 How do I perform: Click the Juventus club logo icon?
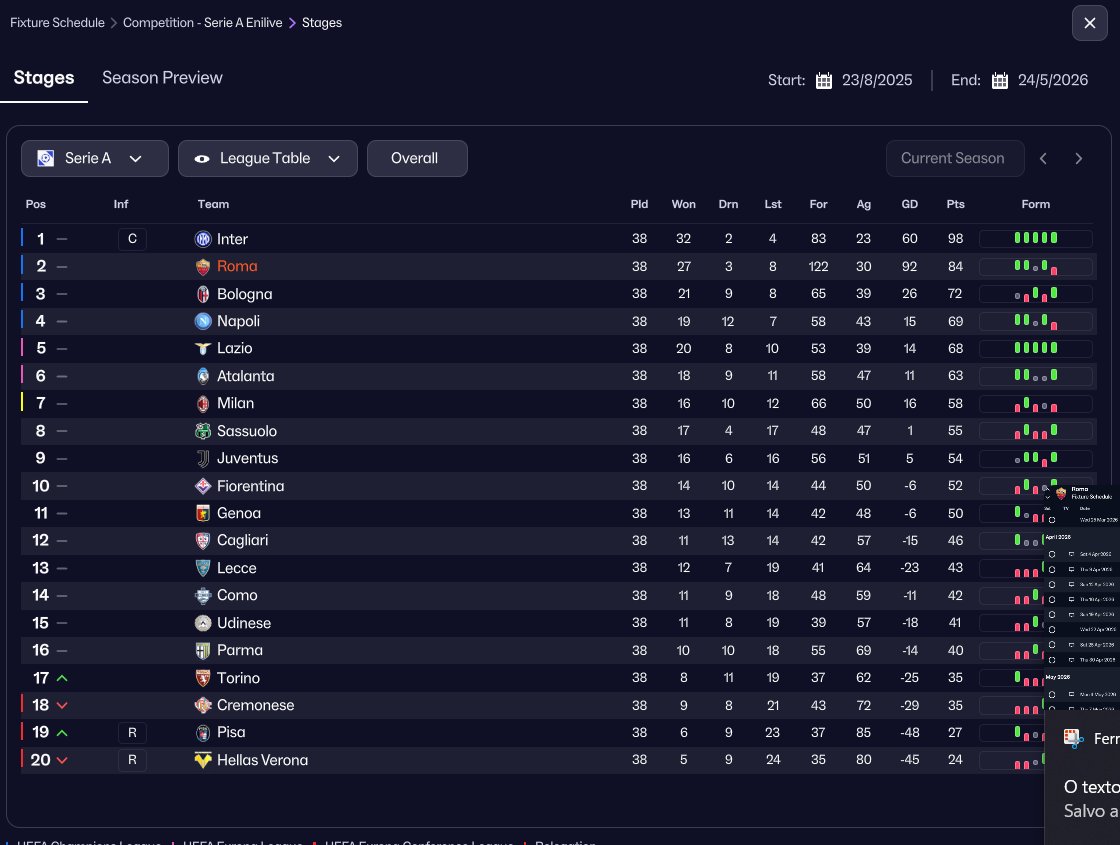[x=203, y=458]
